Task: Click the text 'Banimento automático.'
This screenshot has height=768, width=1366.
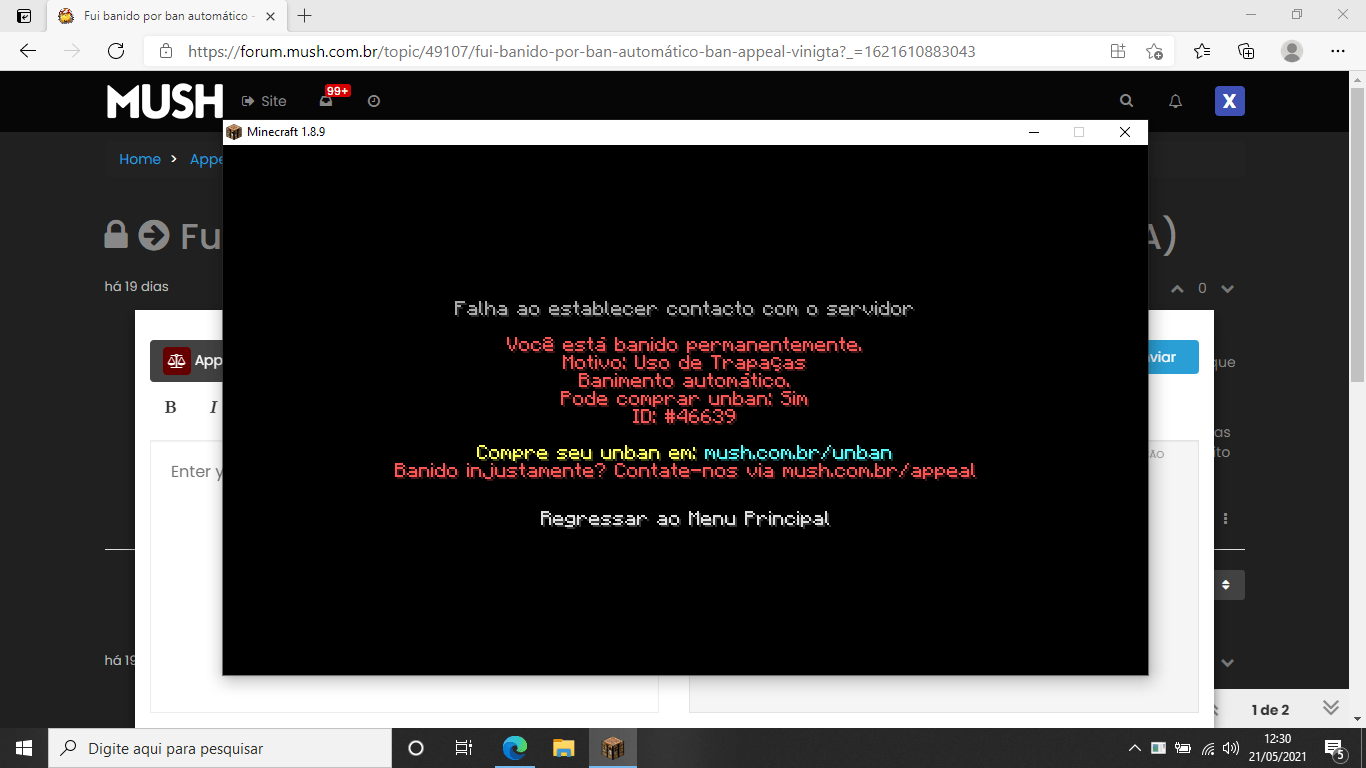Action: click(684, 381)
